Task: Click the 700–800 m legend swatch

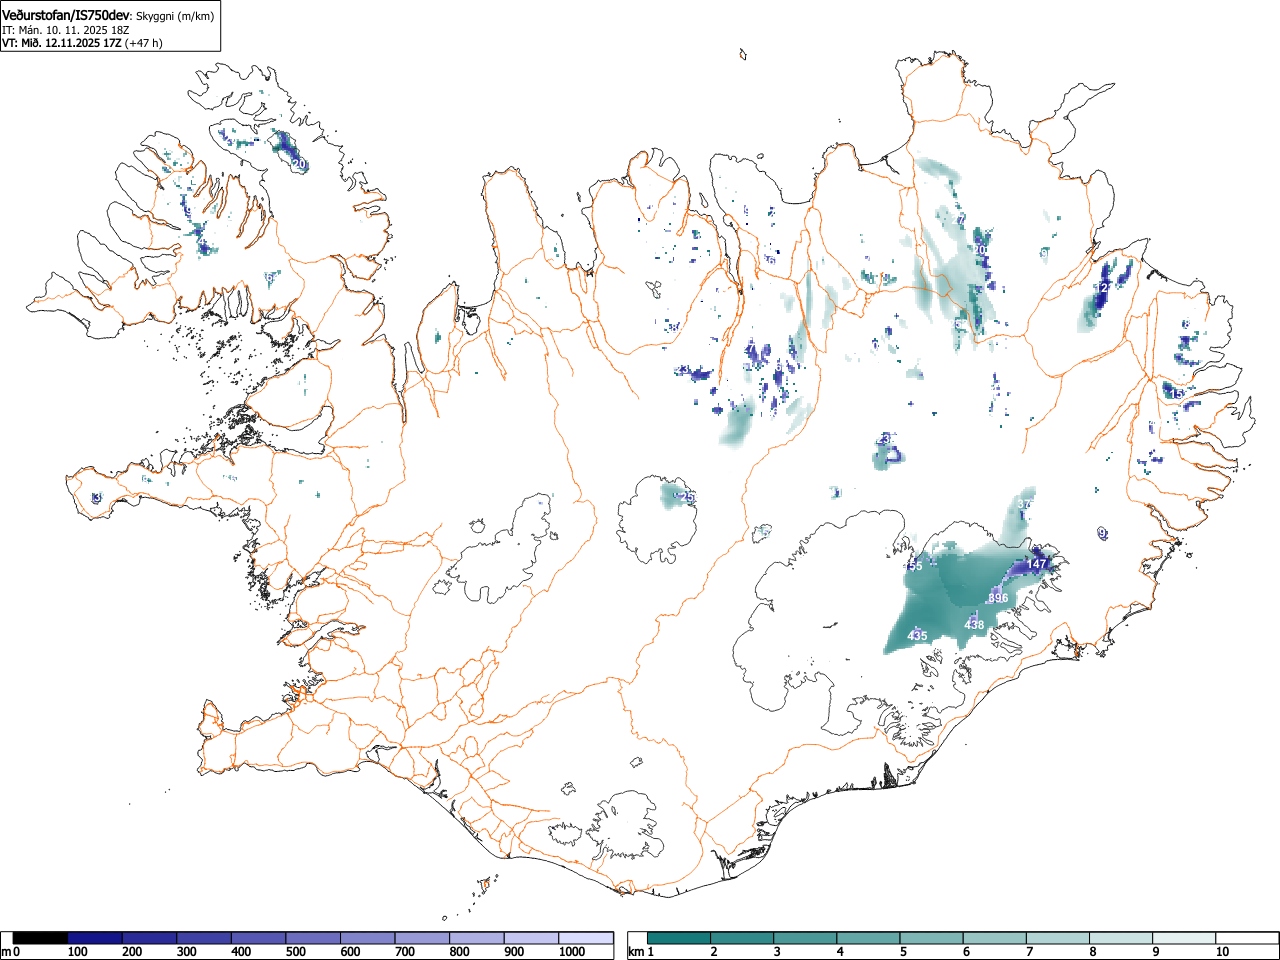Action: (x=422, y=938)
